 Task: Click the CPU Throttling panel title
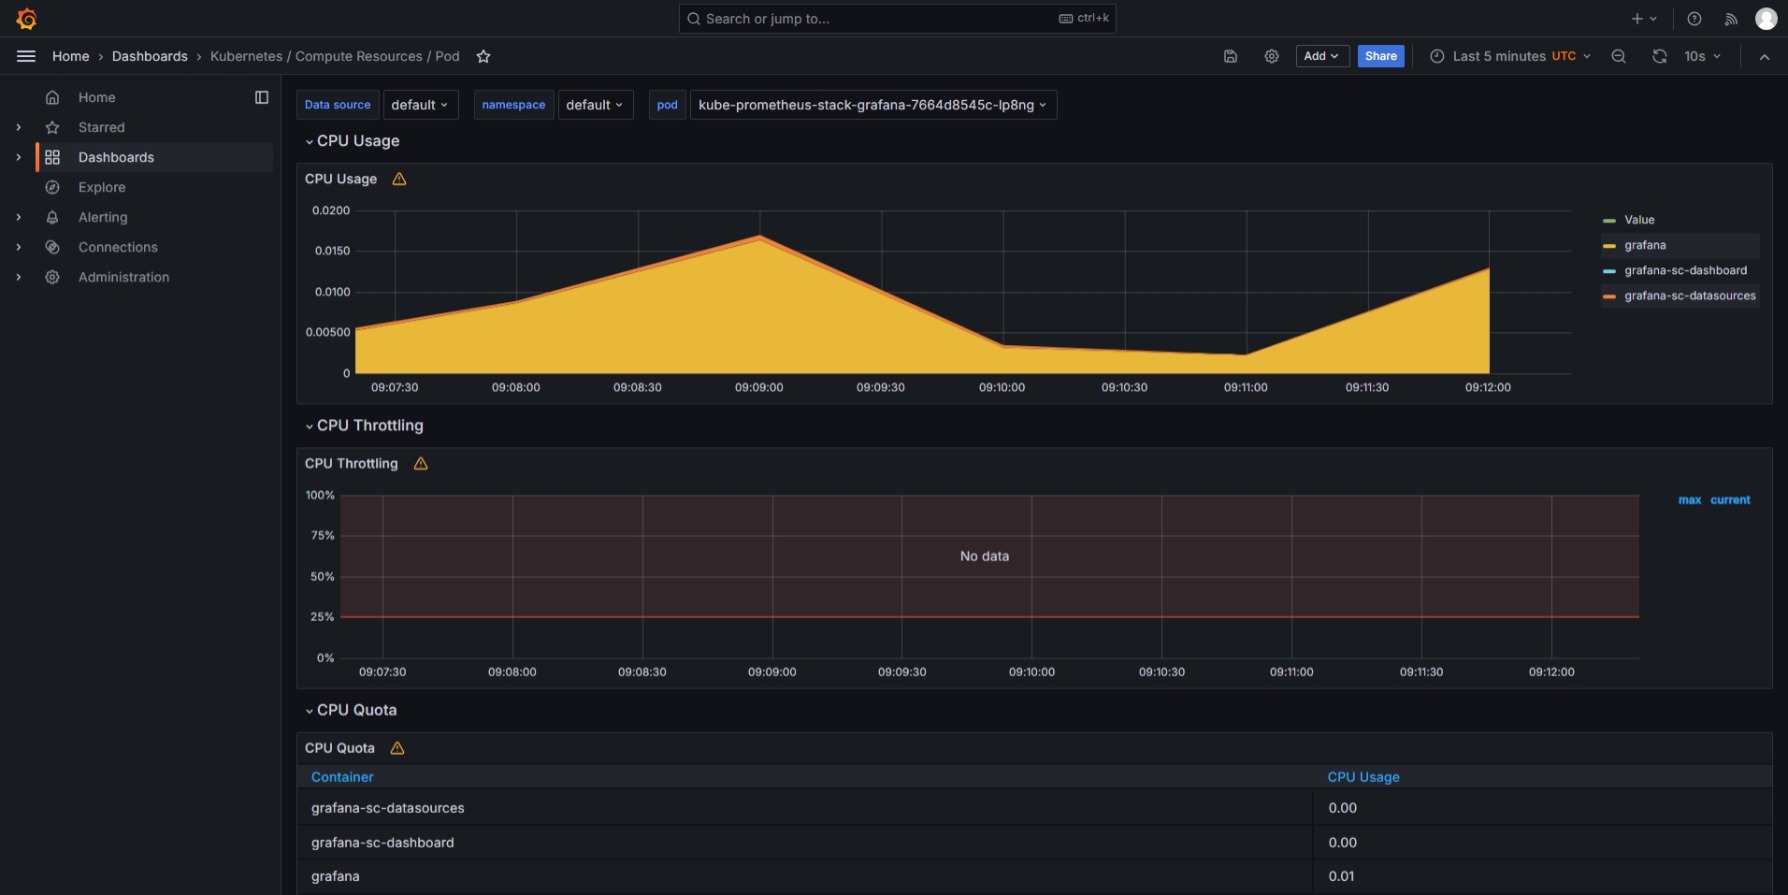[x=351, y=464]
